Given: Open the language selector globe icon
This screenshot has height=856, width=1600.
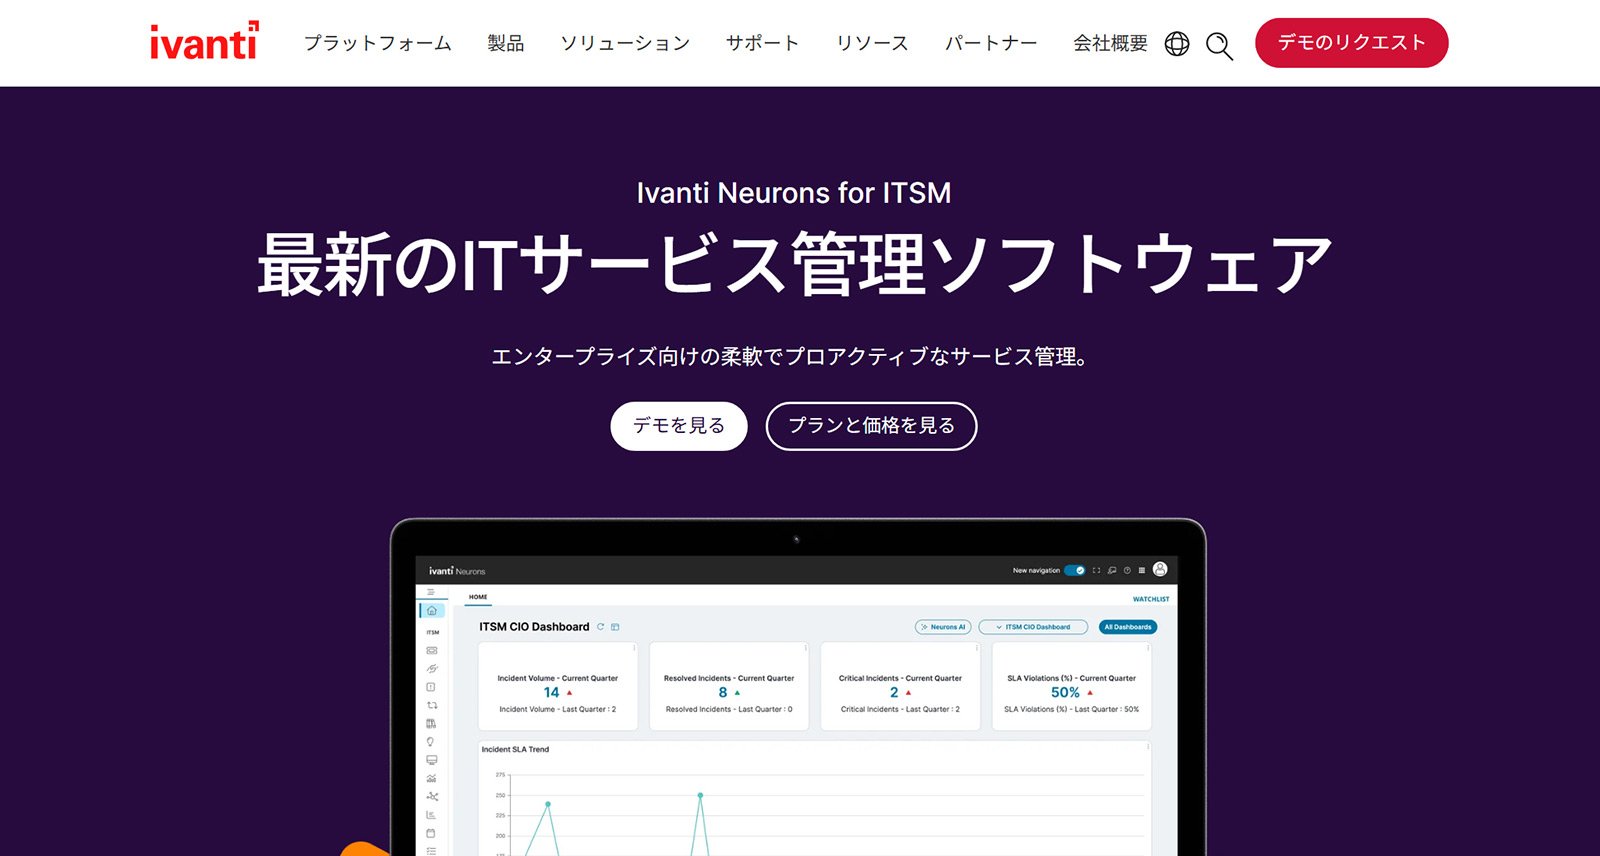Looking at the screenshot, I should coord(1177,44).
